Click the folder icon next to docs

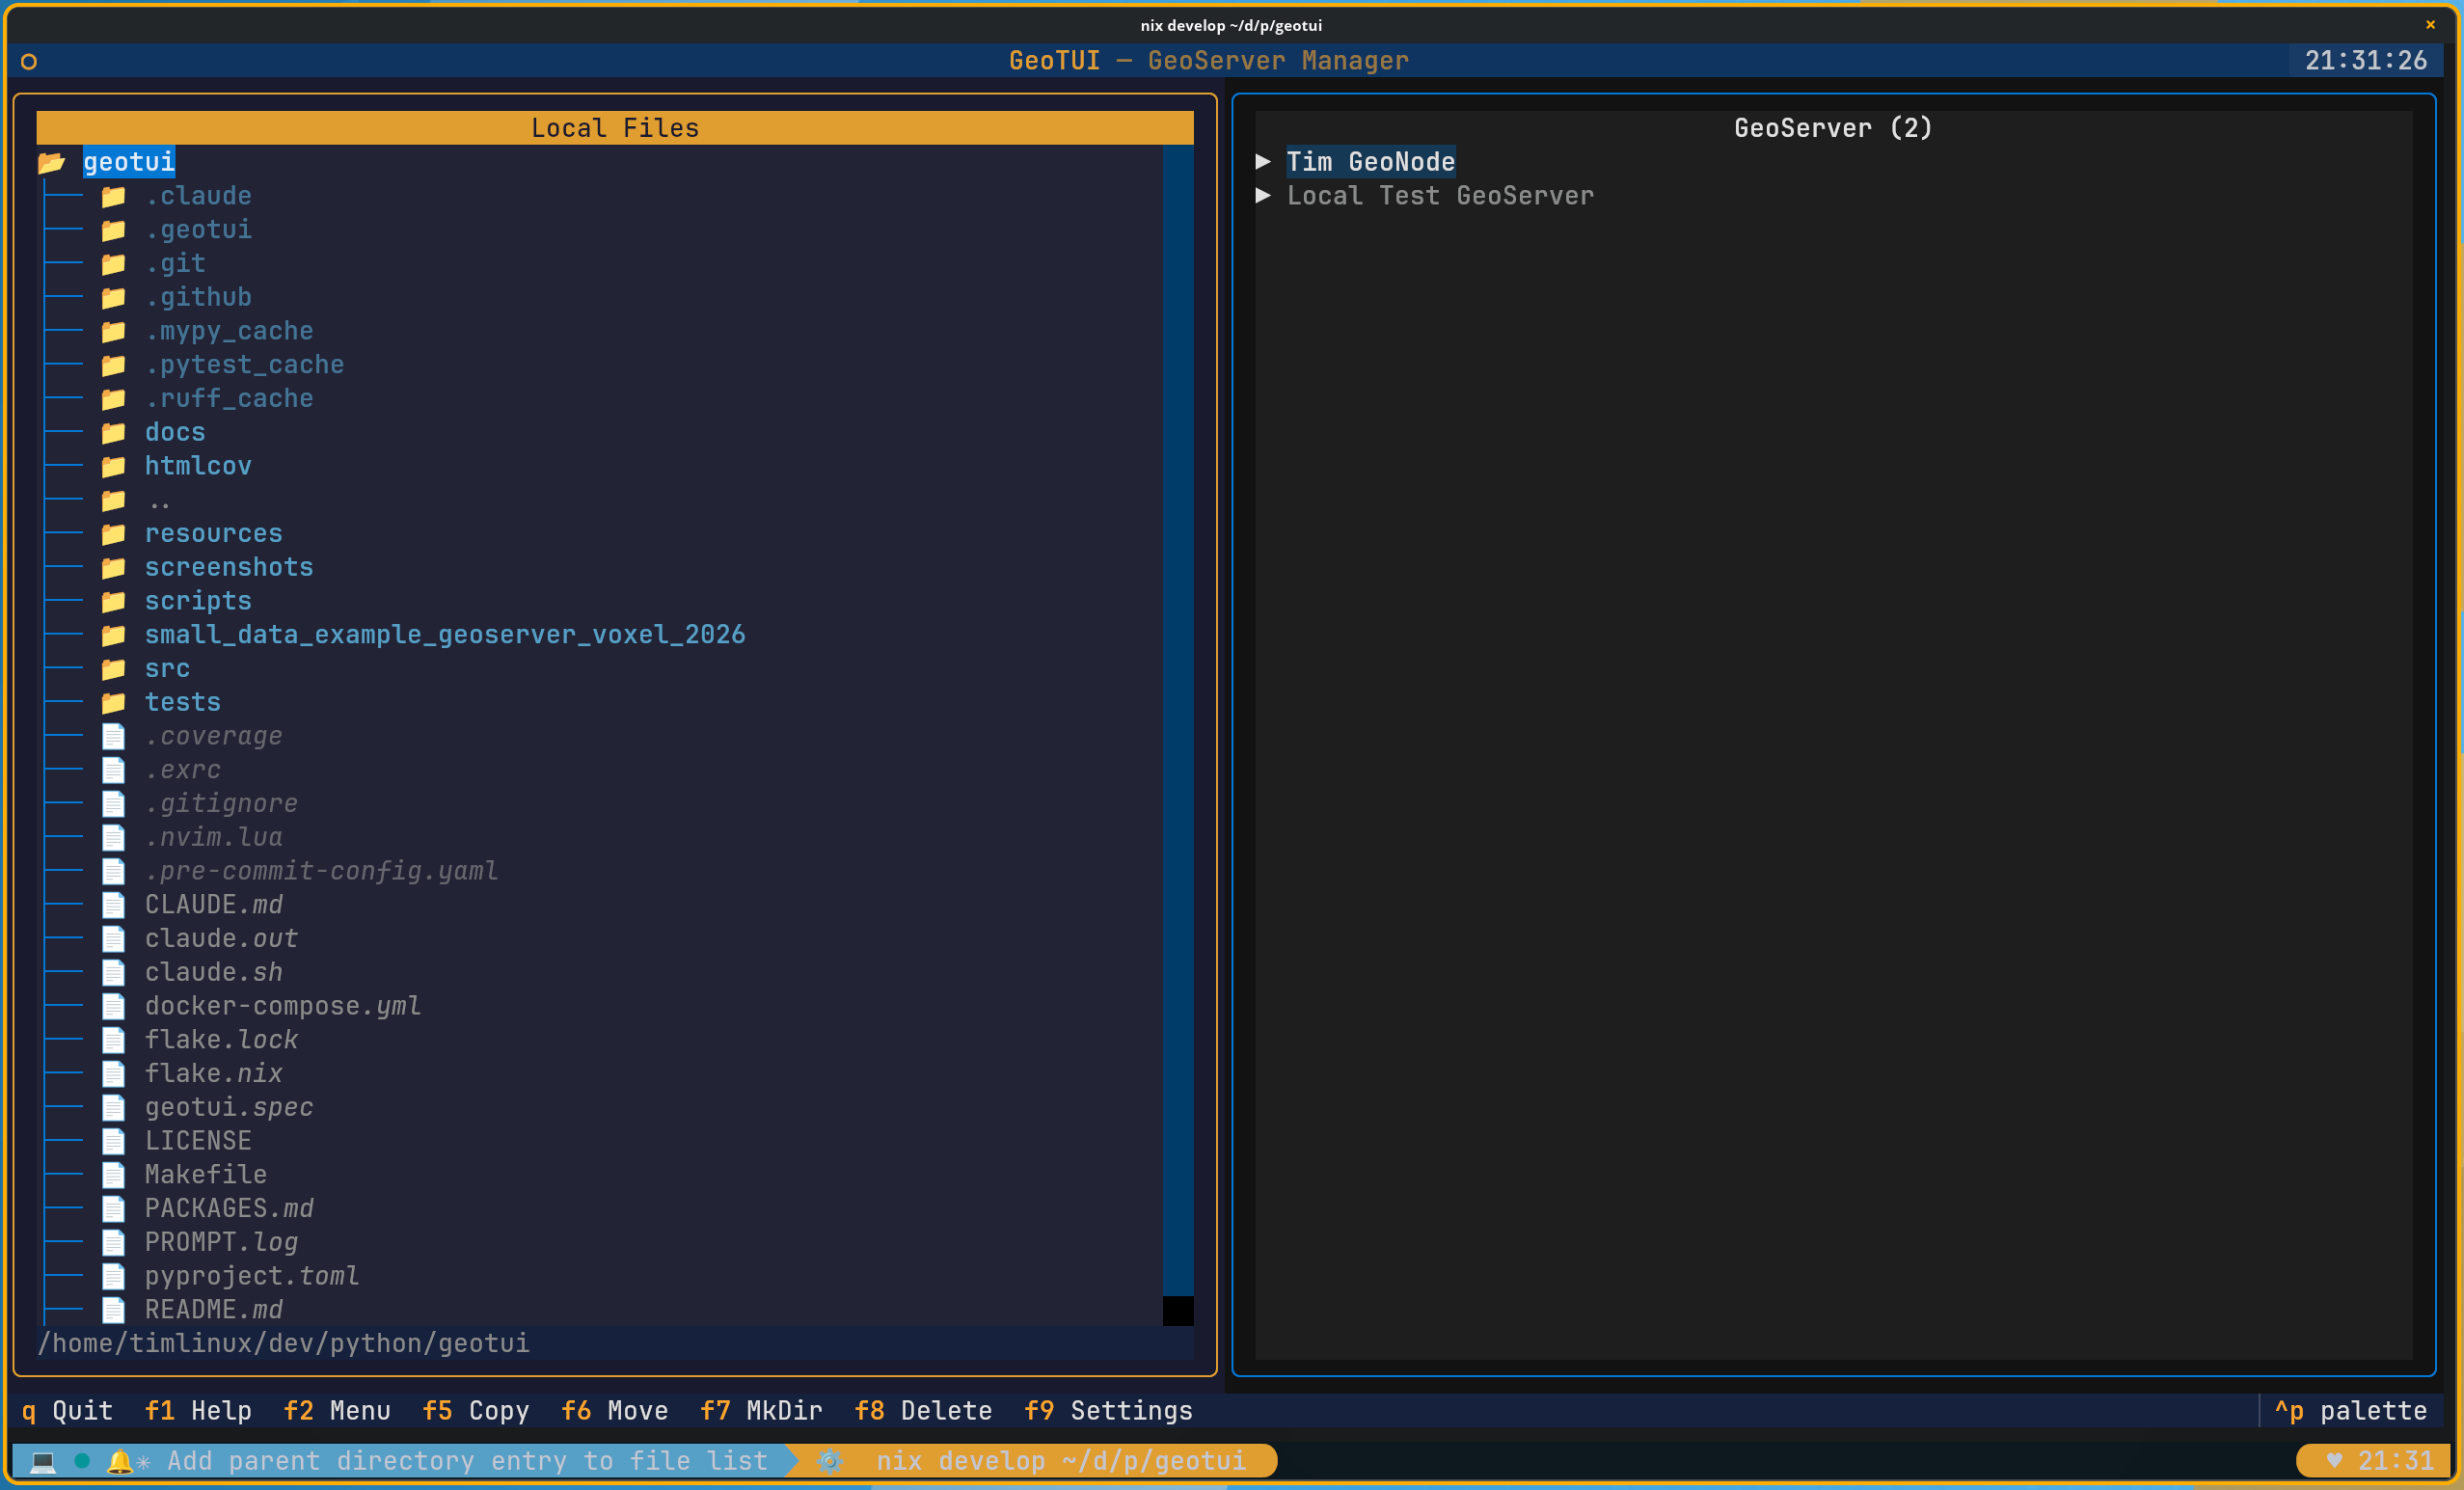click(x=113, y=433)
